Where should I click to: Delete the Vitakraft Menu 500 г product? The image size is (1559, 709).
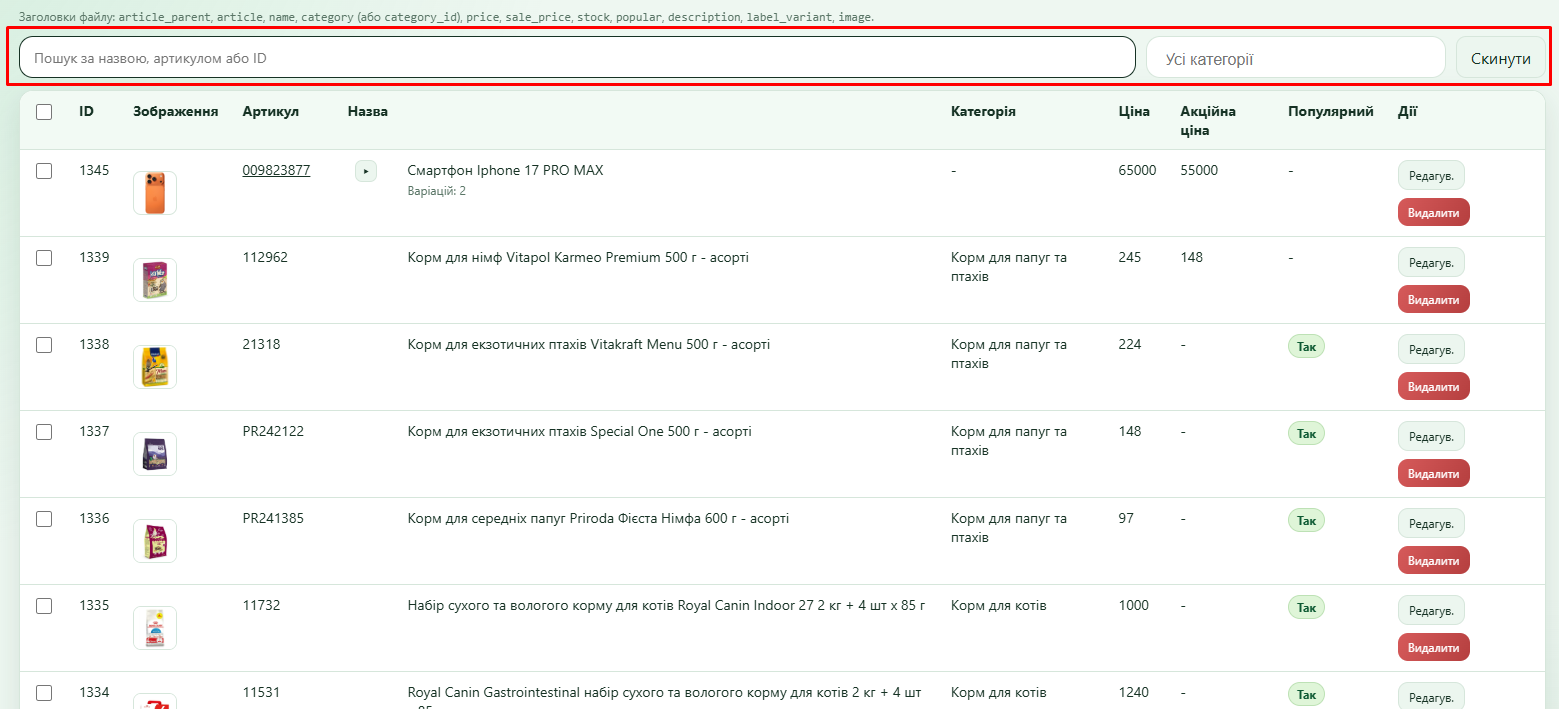(1434, 387)
